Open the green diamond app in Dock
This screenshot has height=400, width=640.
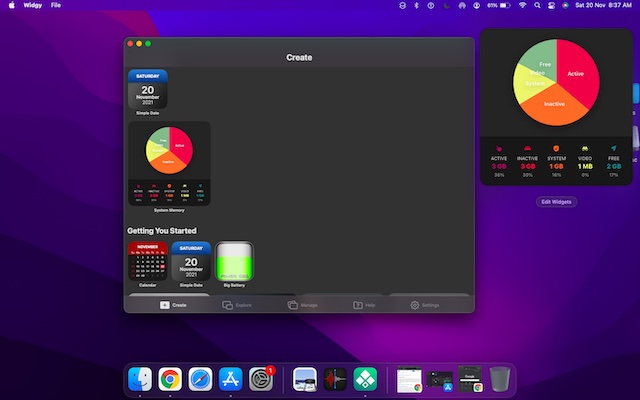click(365, 379)
